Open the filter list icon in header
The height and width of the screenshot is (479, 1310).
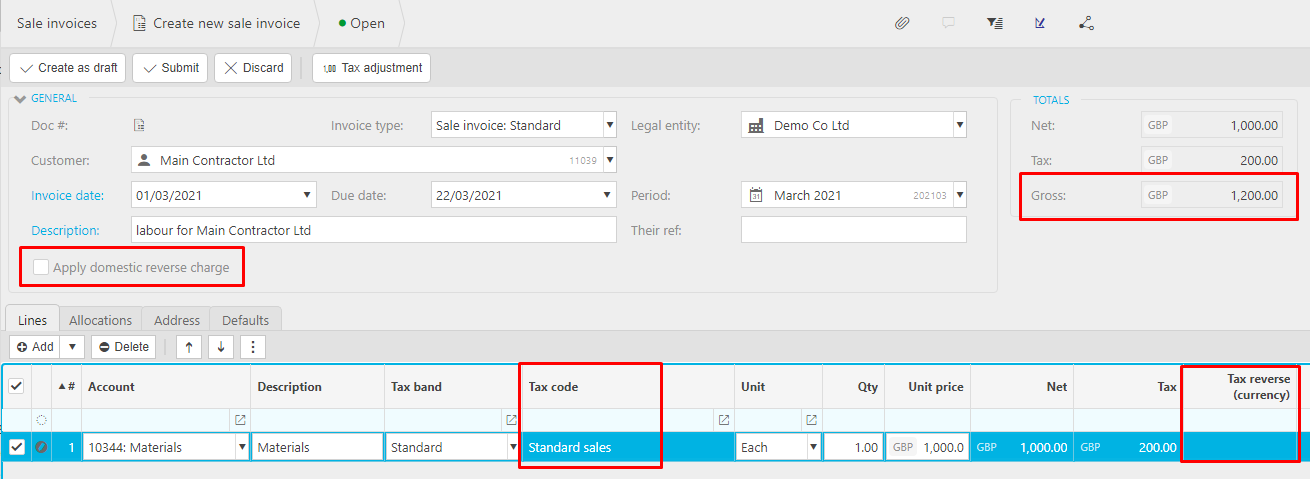[x=994, y=23]
